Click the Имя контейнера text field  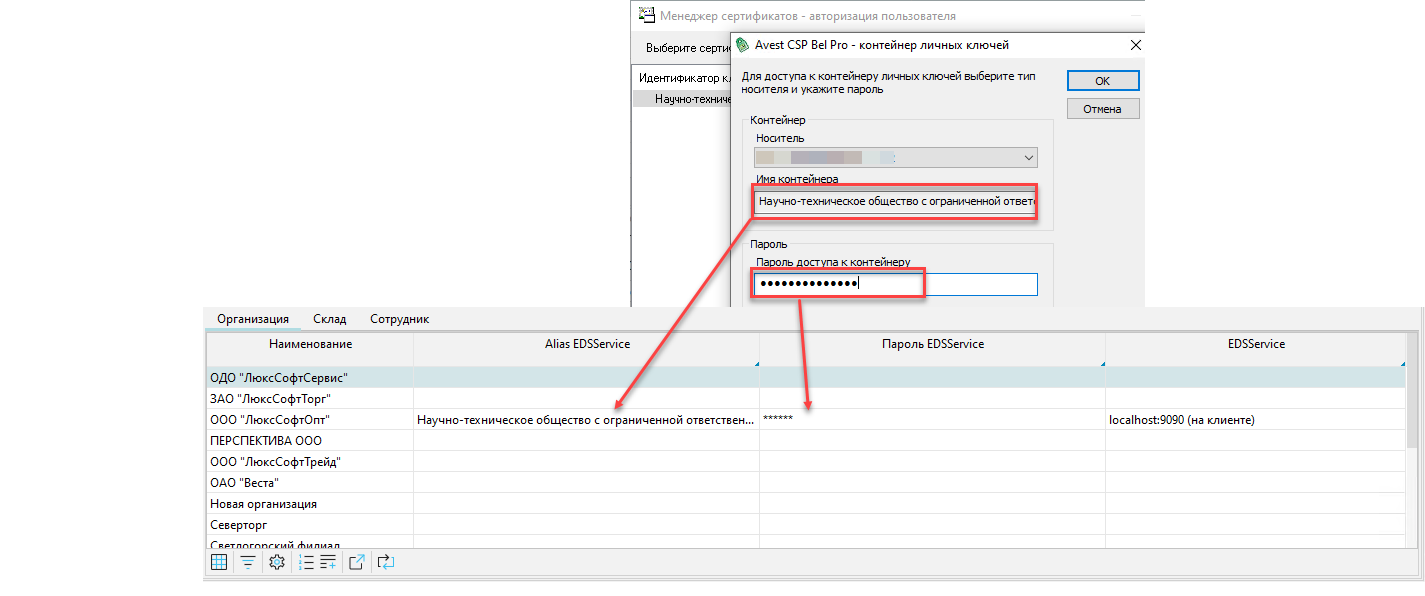point(895,201)
